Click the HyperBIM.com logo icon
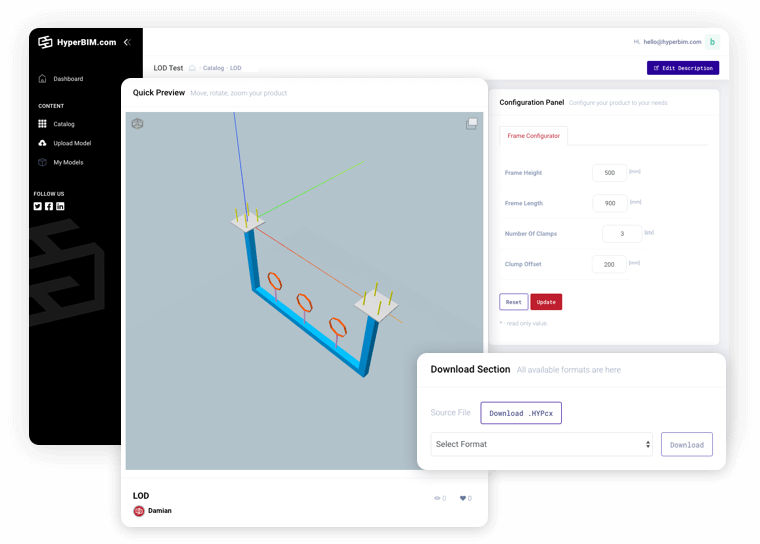 tap(45, 42)
